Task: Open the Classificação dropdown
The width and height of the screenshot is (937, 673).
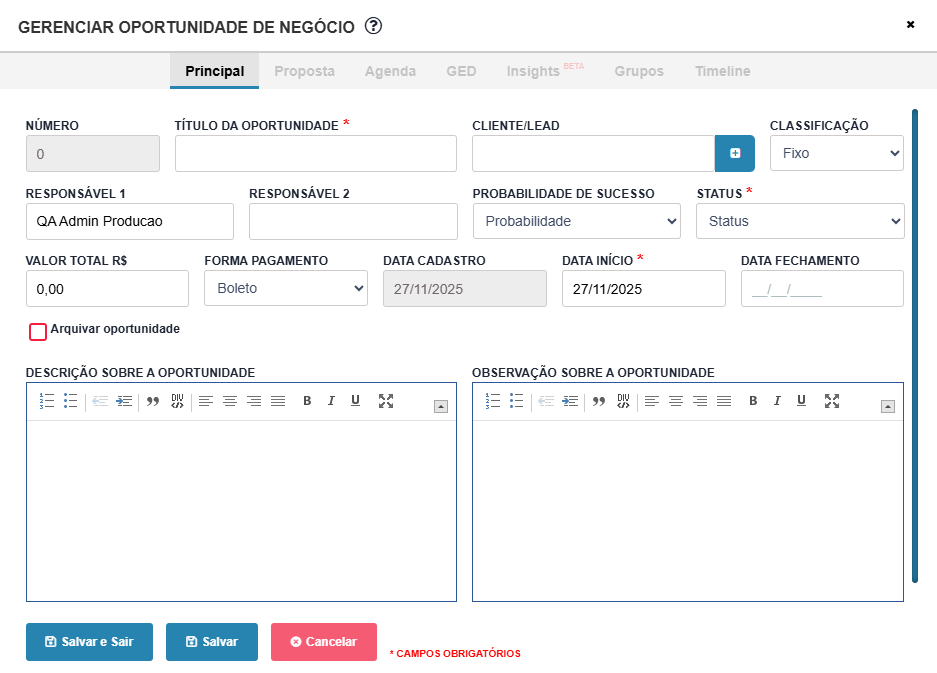Action: 836,154
